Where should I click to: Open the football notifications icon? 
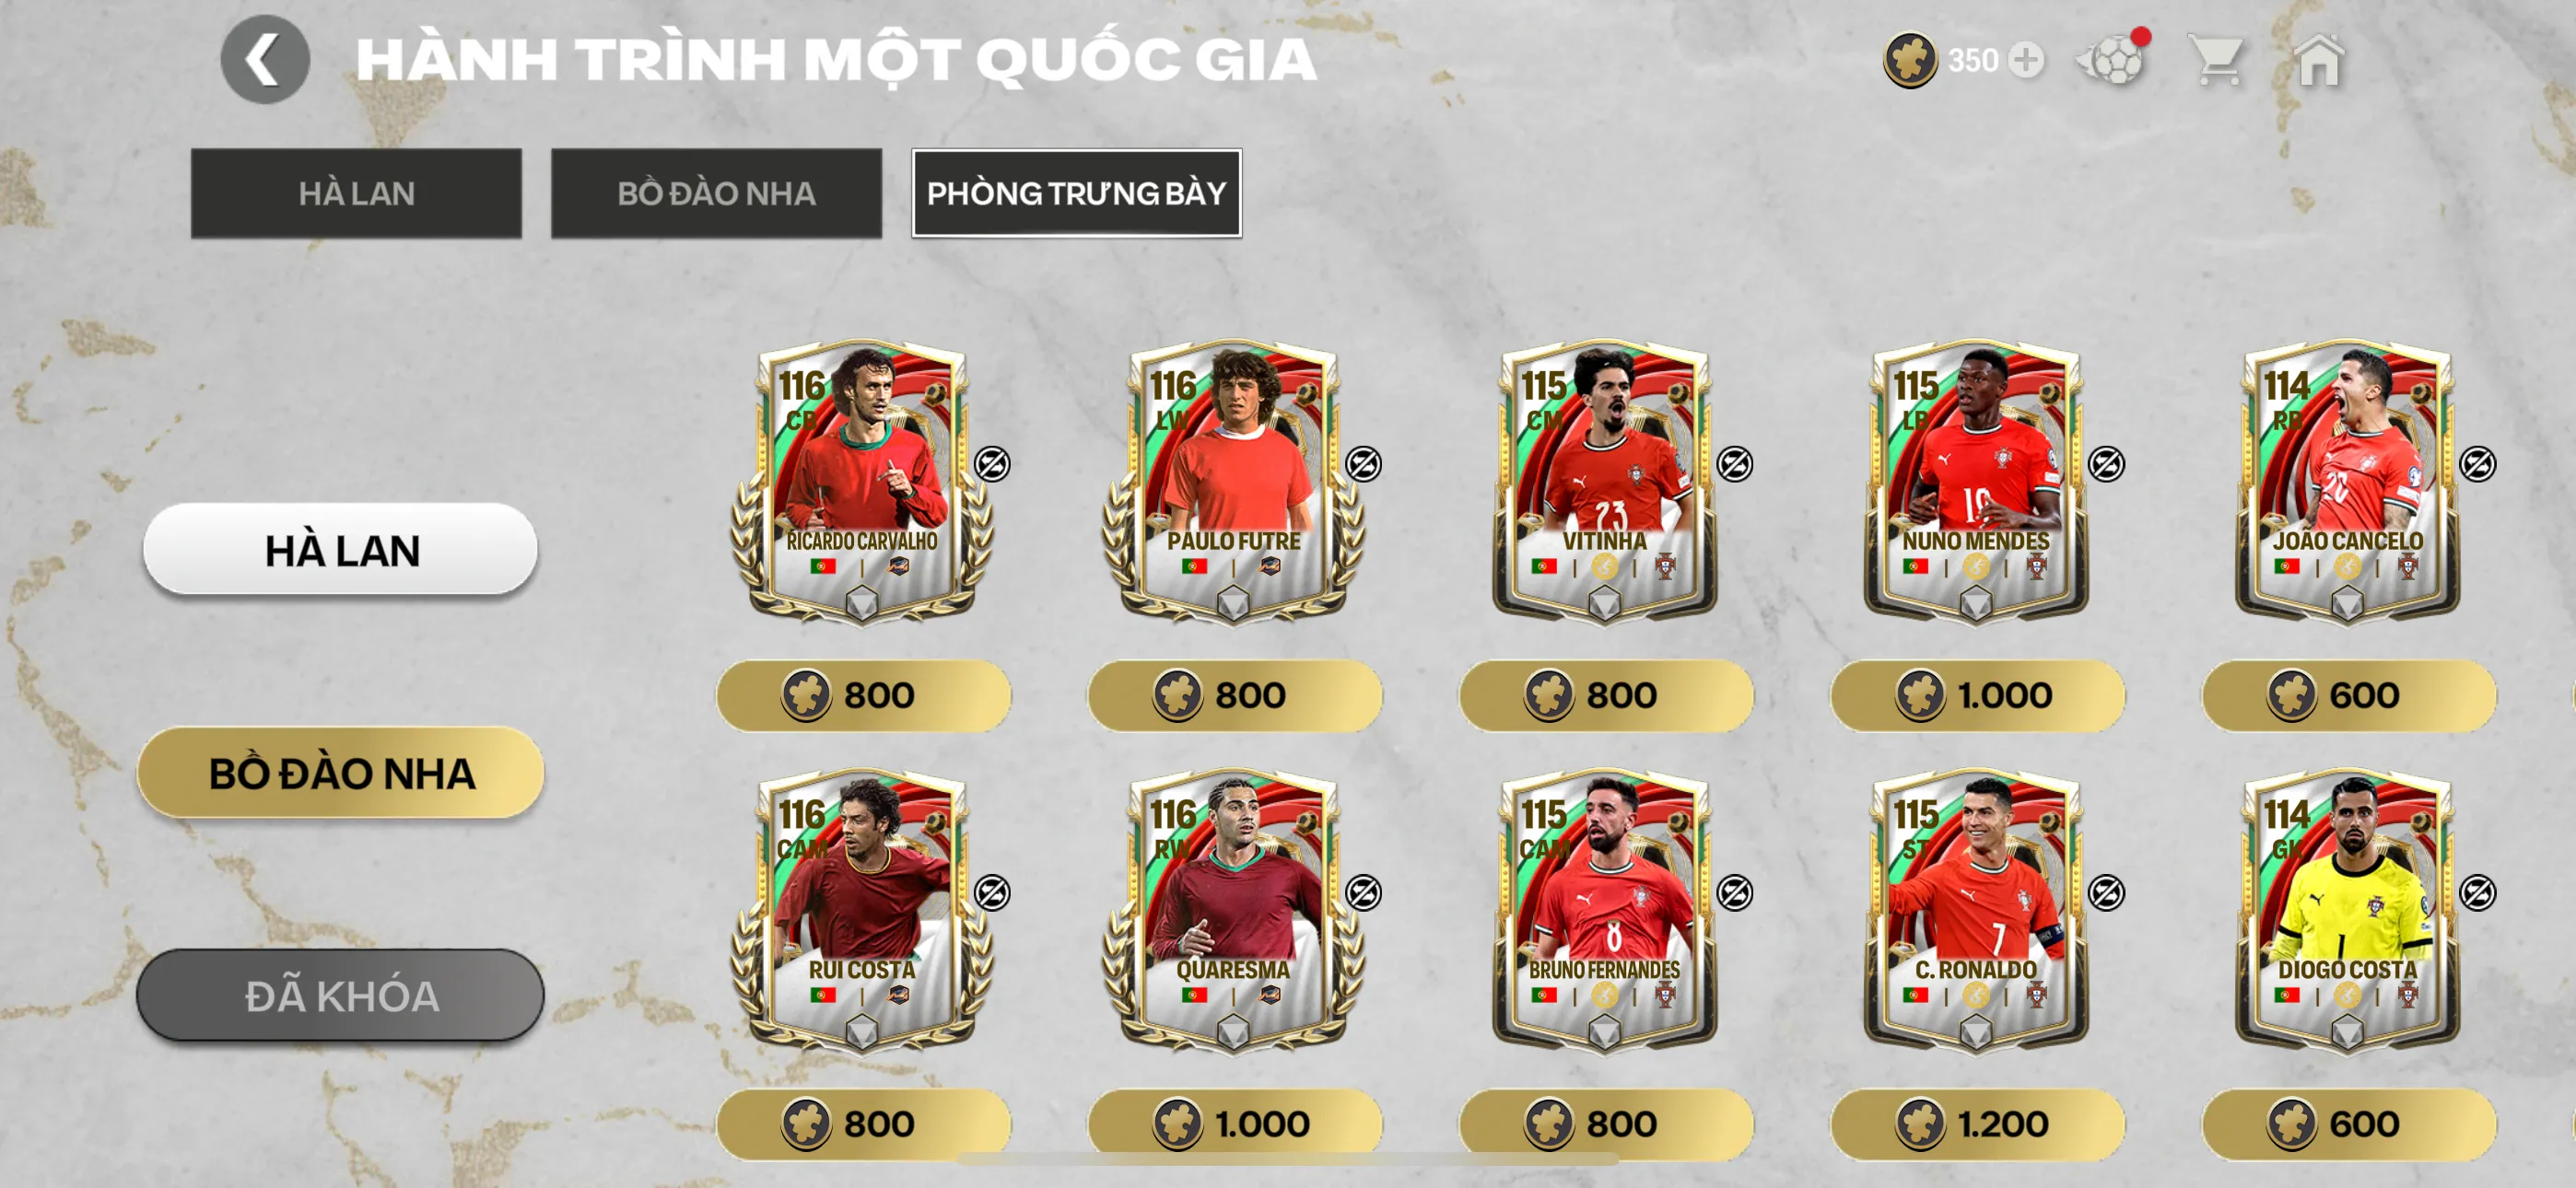coord(2112,60)
